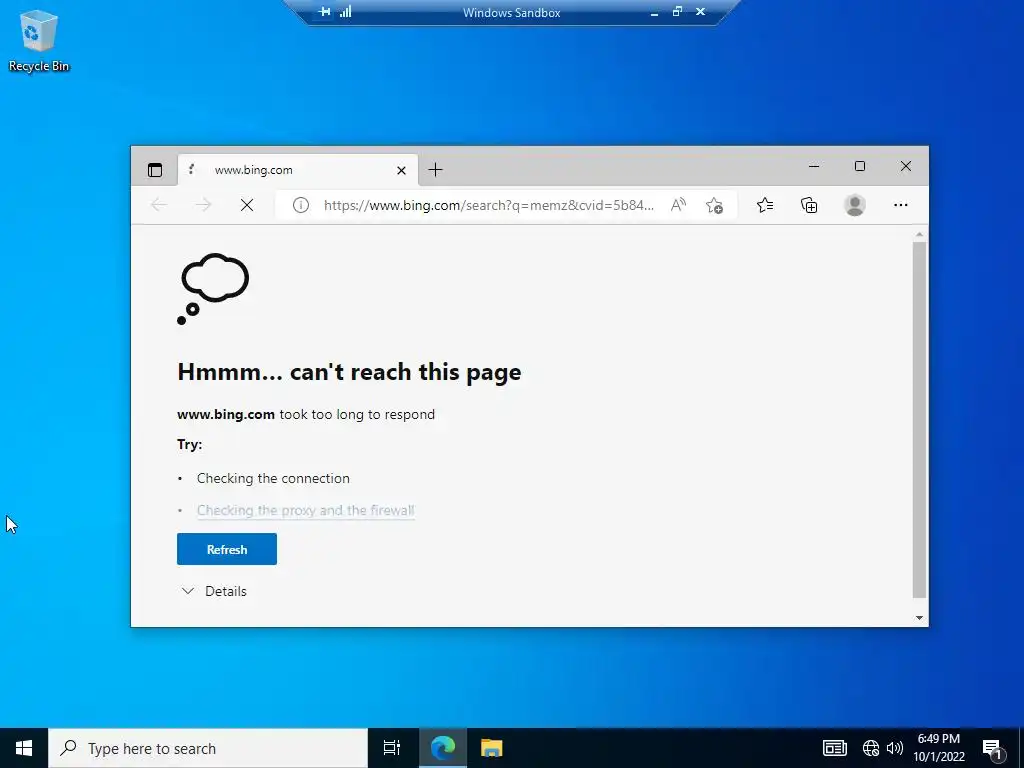The height and width of the screenshot is (768, 1024).
Task: Open a new tab with plus button
Action: tap(436, 170)
